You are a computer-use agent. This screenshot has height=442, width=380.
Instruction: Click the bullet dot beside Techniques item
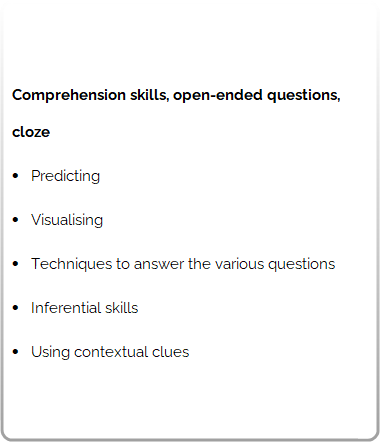(15, 264)
